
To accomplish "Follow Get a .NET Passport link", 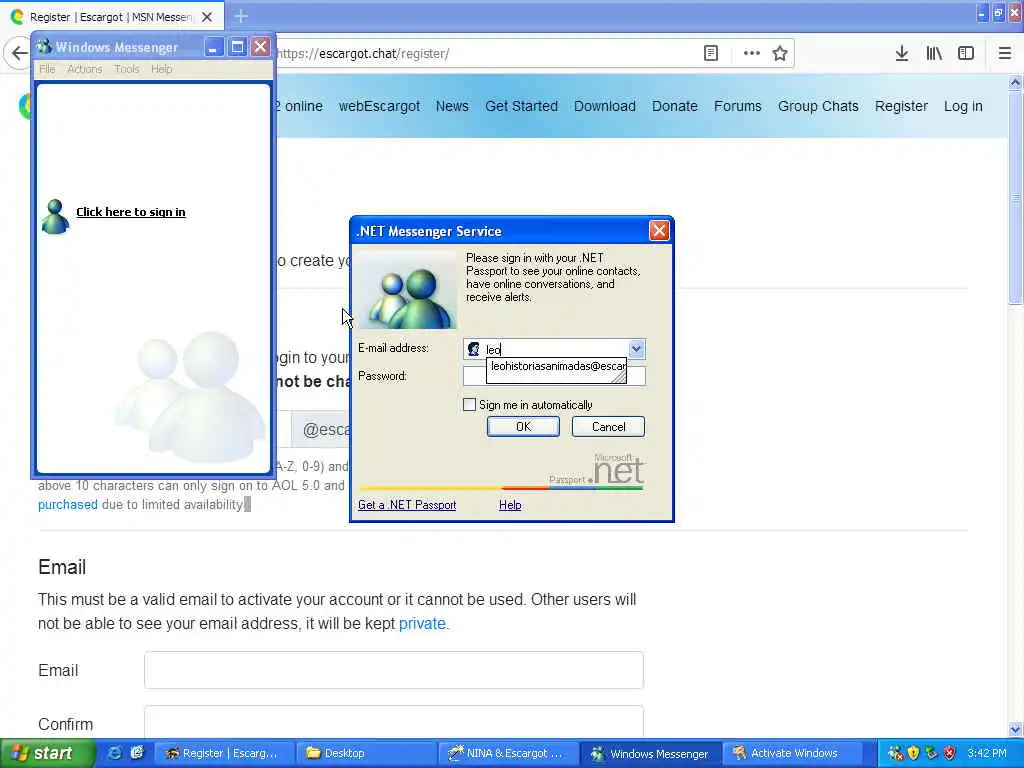I will (x=407, y=505).
